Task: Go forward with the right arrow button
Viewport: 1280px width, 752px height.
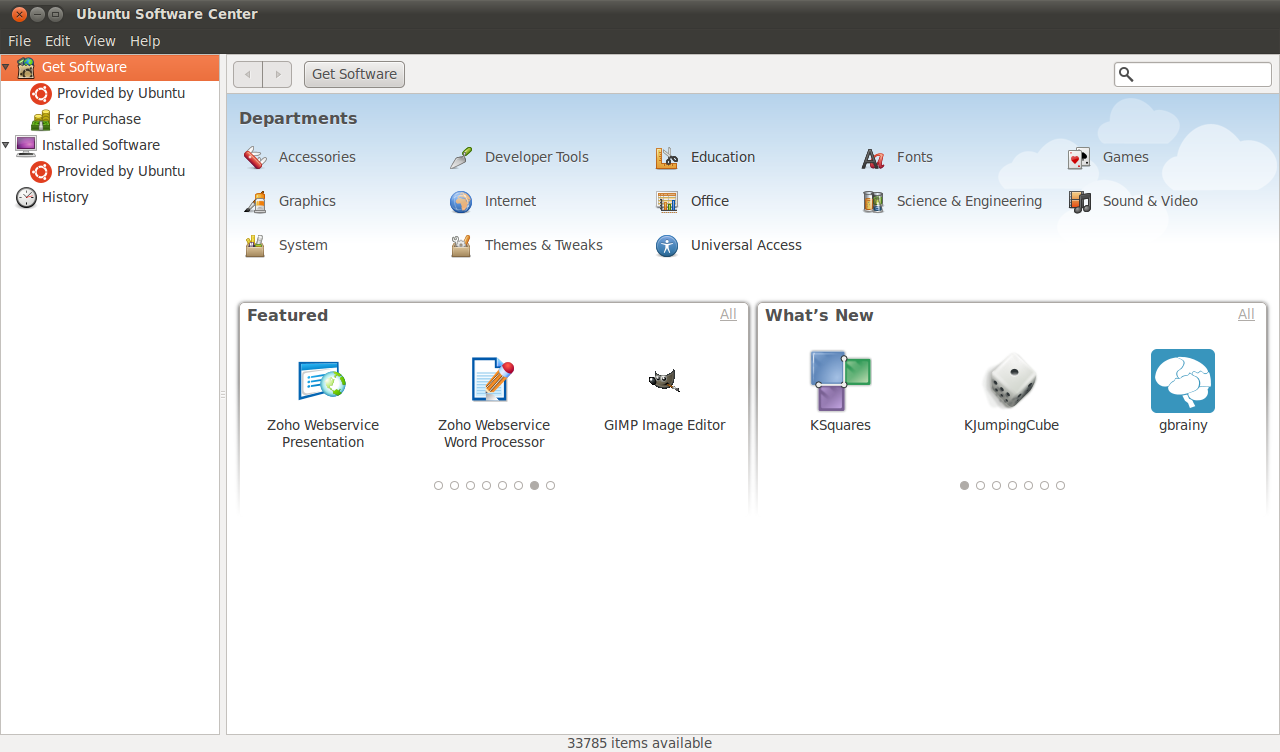Action: point(277,74)
